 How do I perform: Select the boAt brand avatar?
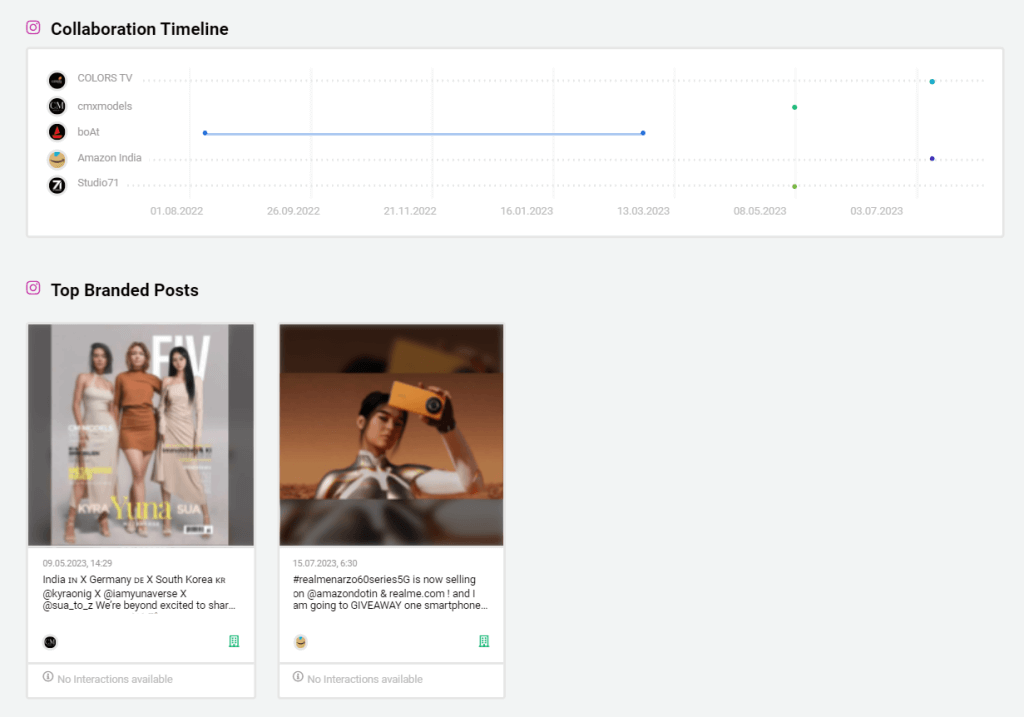[57, 131]
